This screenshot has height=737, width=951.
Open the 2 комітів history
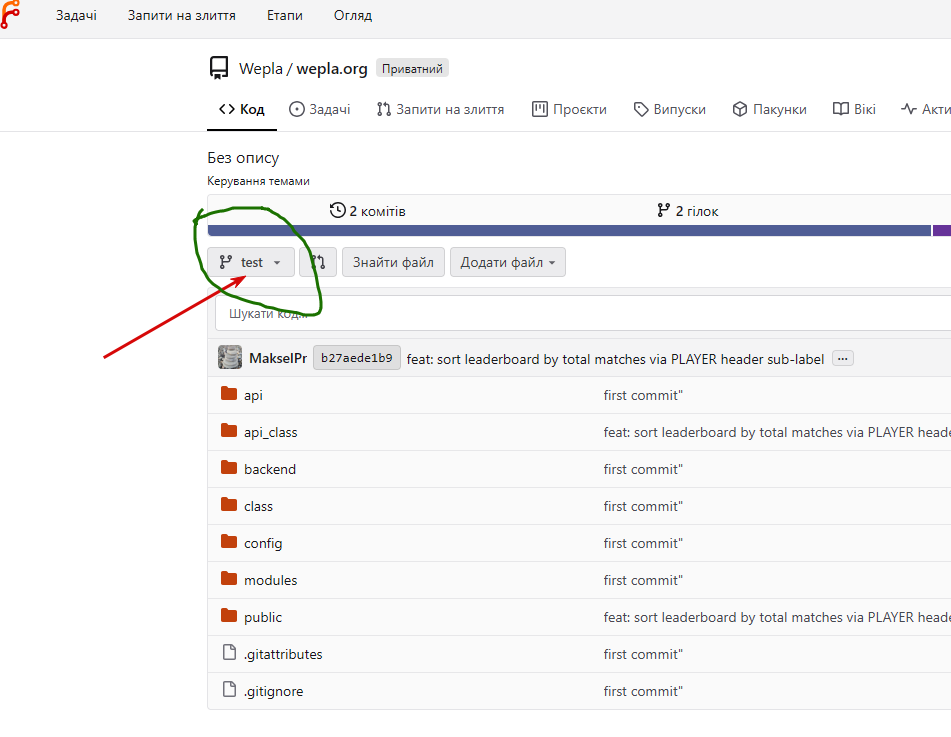coord(368,211)
